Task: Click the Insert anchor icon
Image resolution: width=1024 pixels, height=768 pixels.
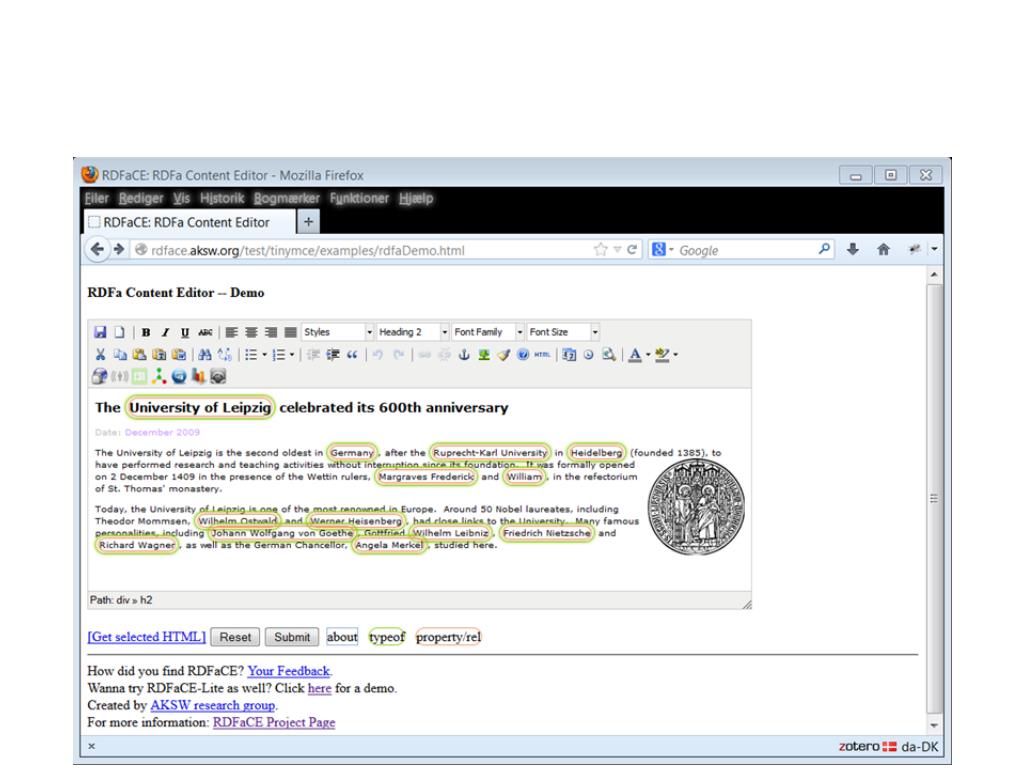Action: coord(464,355)
